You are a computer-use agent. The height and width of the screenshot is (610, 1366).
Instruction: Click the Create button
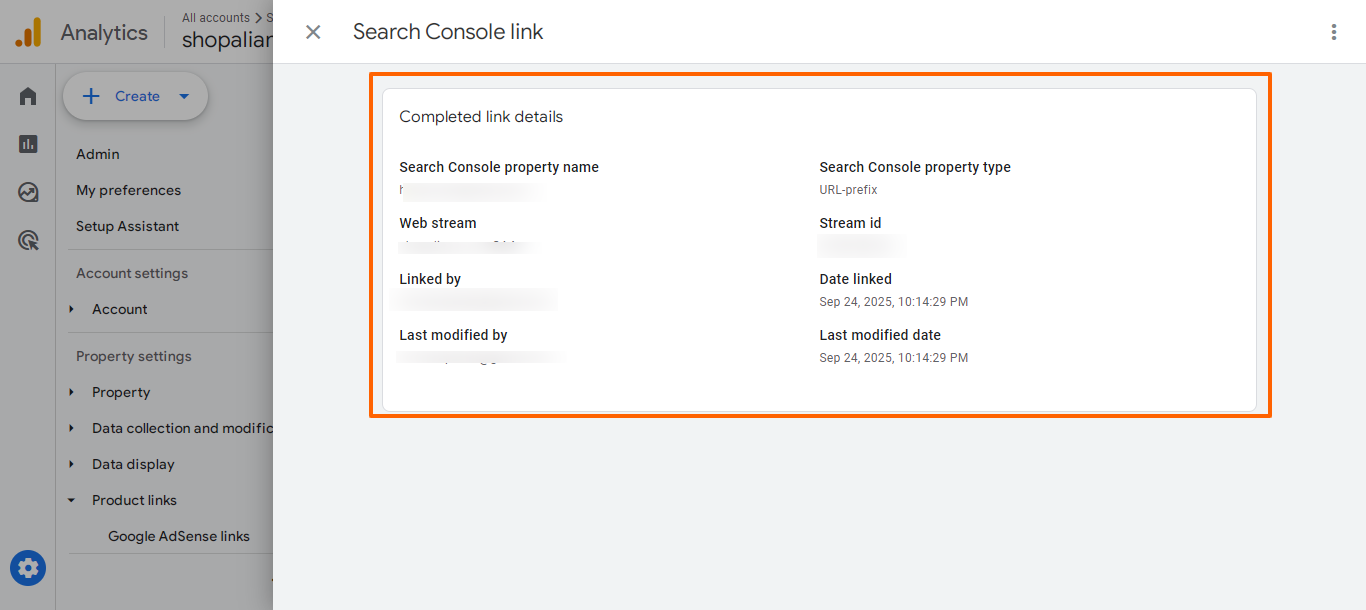pyautogui.click(x=122, y=96)
